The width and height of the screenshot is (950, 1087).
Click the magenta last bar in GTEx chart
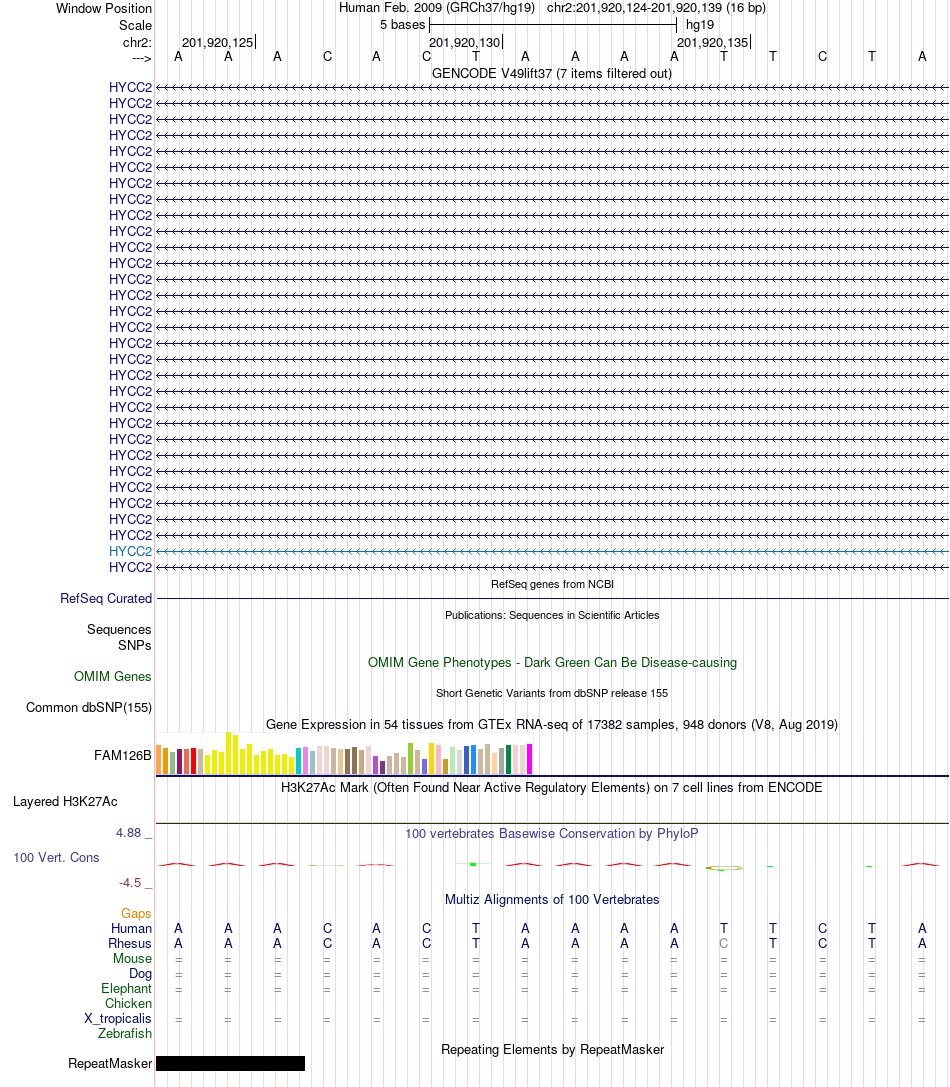point(530,758)
